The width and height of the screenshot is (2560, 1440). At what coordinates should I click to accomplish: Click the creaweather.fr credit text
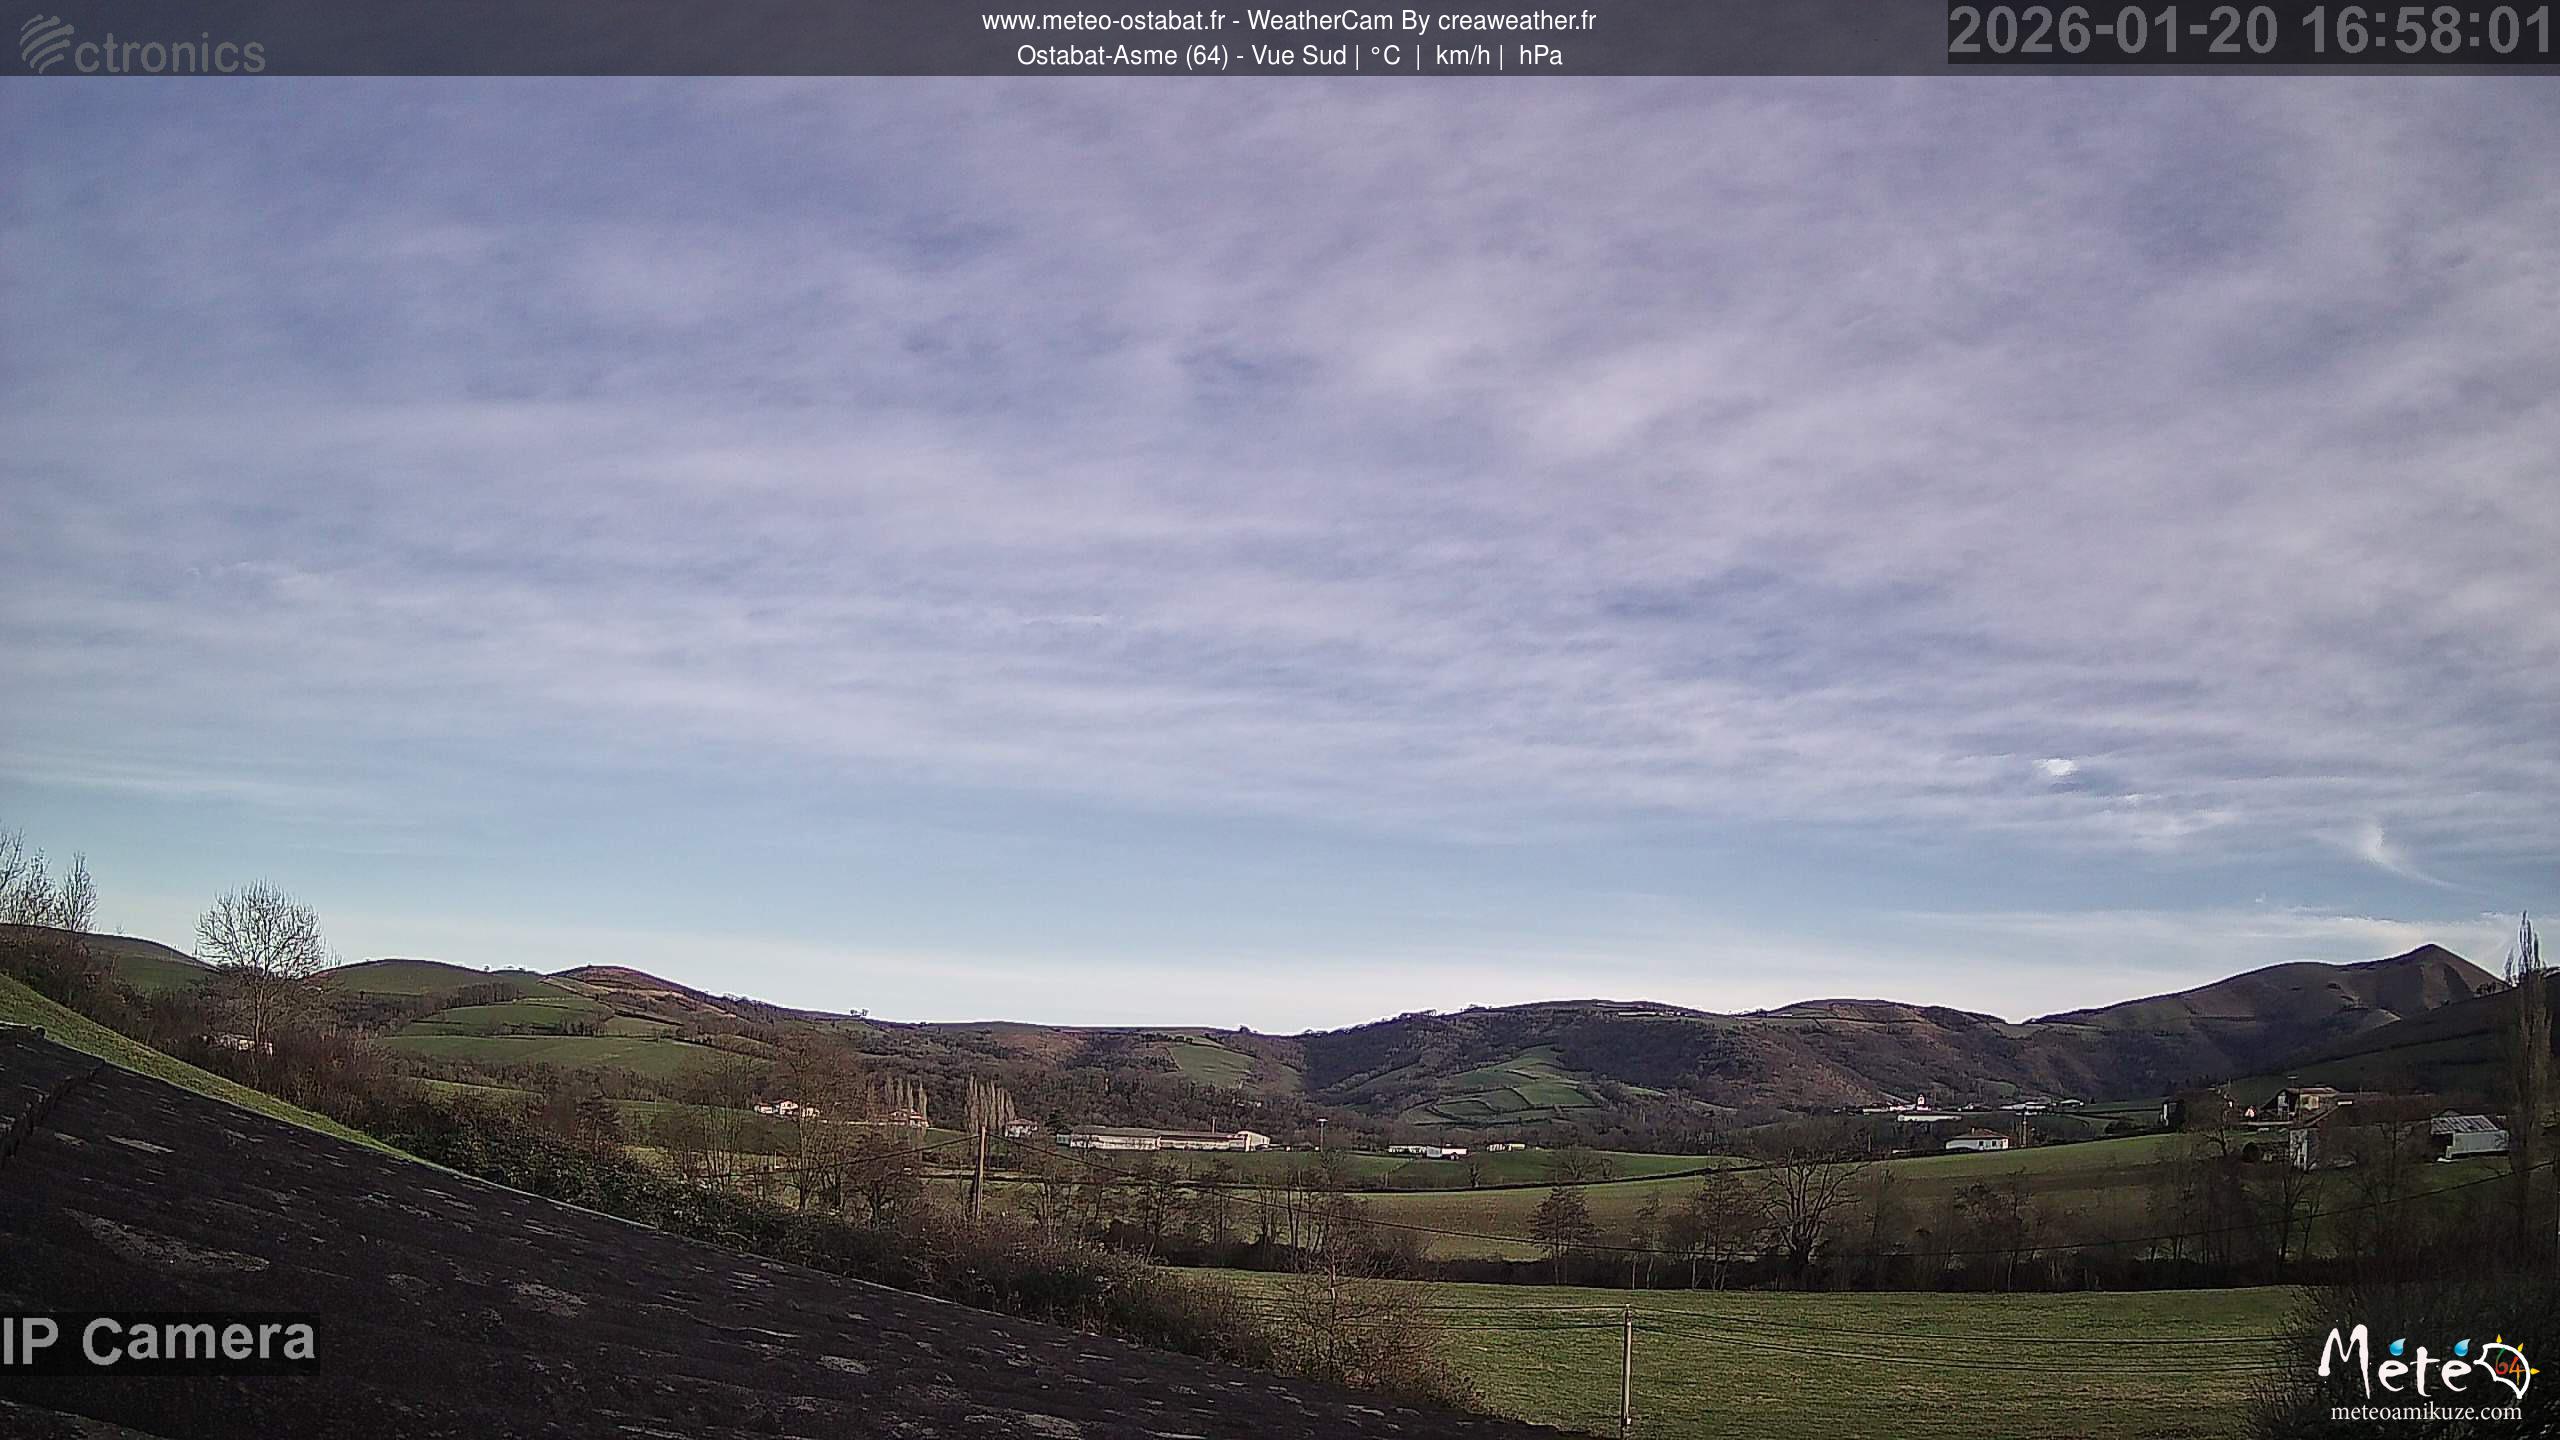pyautogui.click(x=1516, y=21)
